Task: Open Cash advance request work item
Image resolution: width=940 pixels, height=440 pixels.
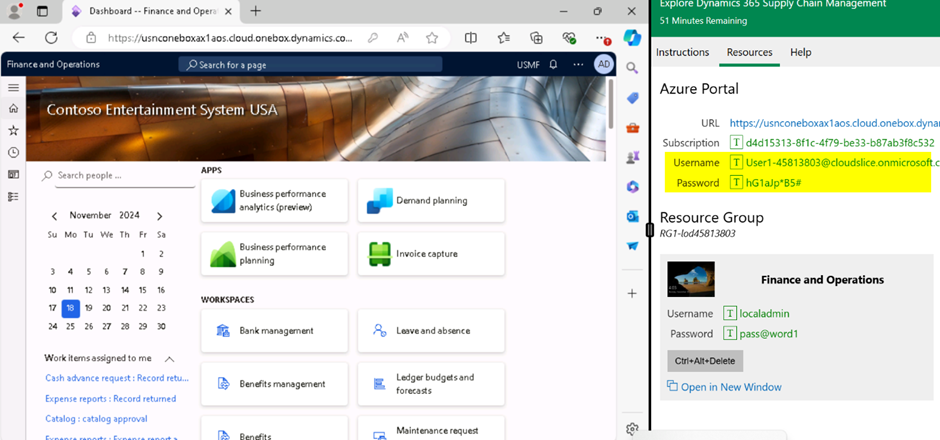Action: tap(118, 378)
